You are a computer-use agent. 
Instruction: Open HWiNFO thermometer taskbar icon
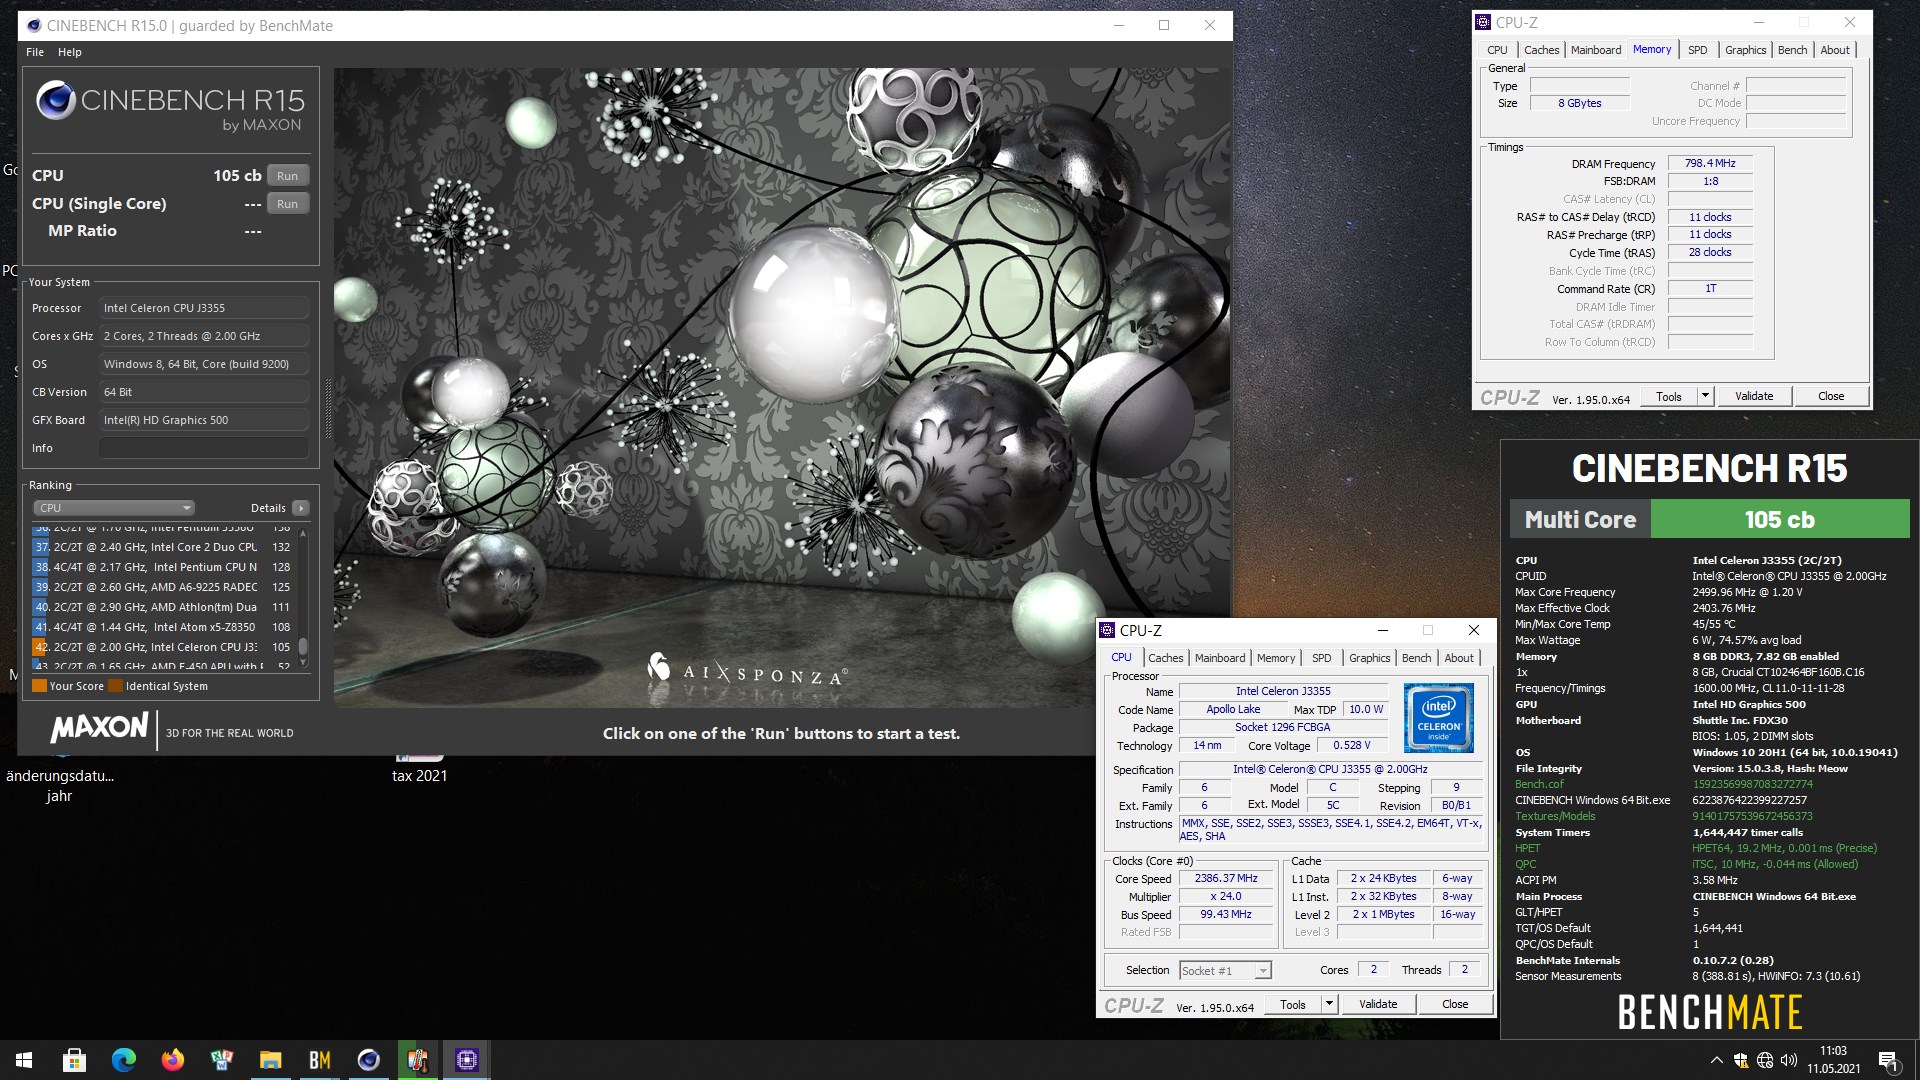(418, 1060)
